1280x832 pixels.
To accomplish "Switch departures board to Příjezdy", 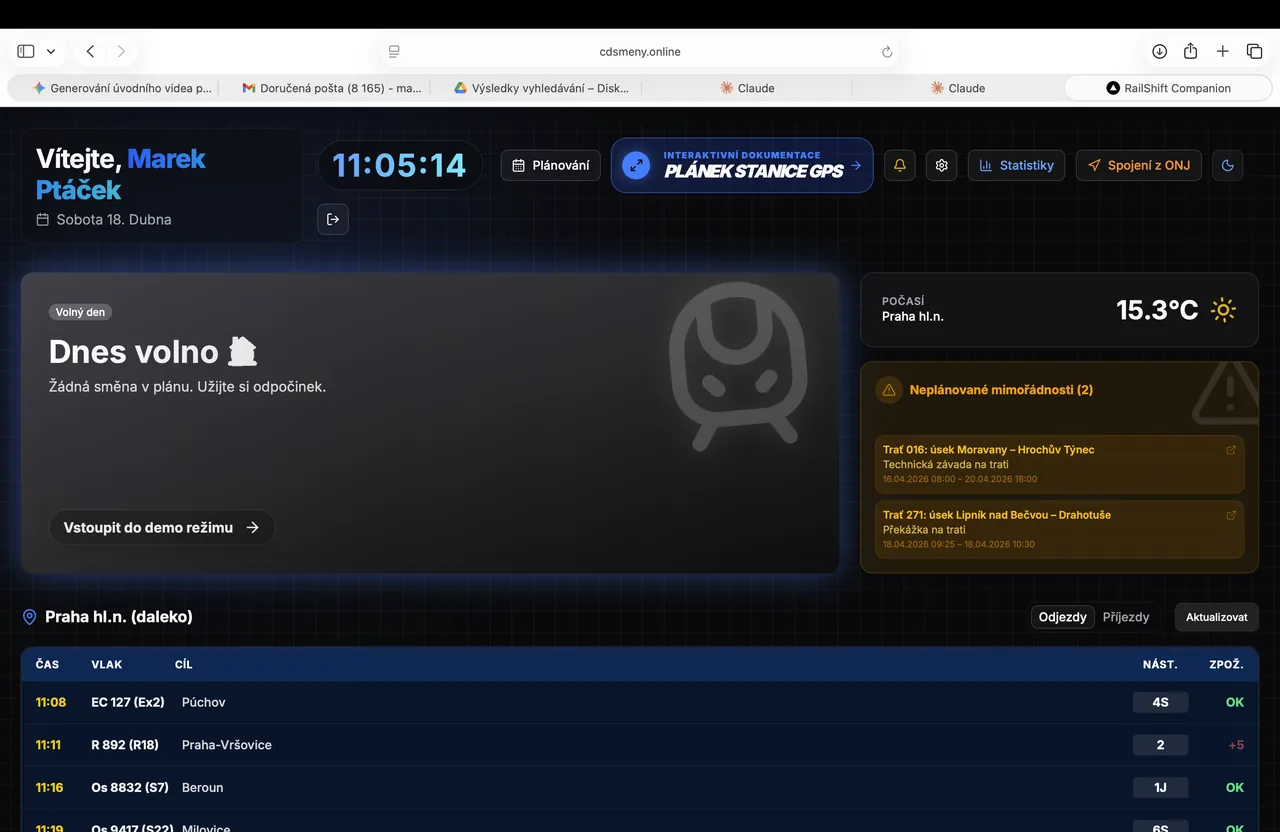I will tap(1126, 617).
